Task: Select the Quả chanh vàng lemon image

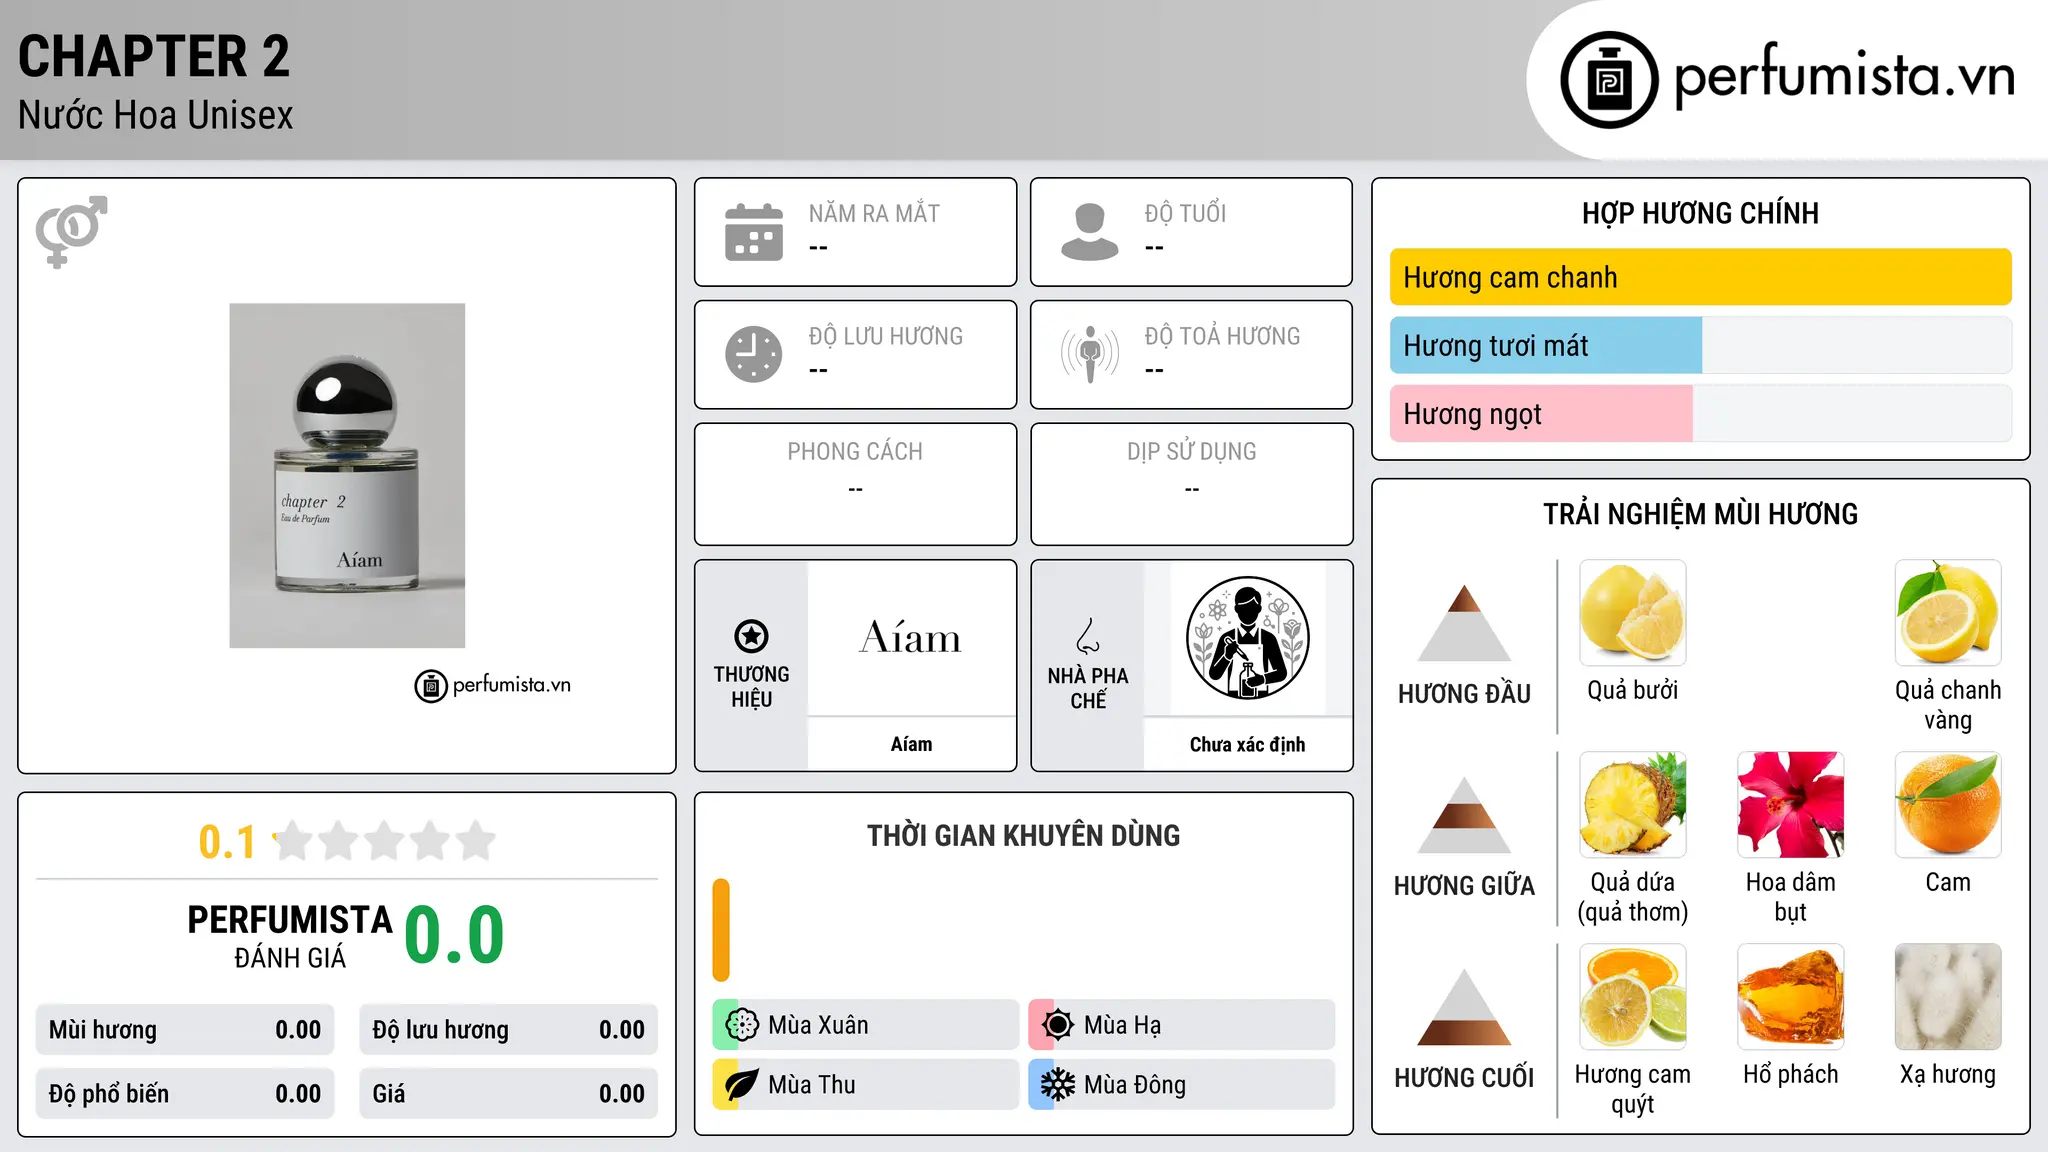Action: (x=1948, y=613)
